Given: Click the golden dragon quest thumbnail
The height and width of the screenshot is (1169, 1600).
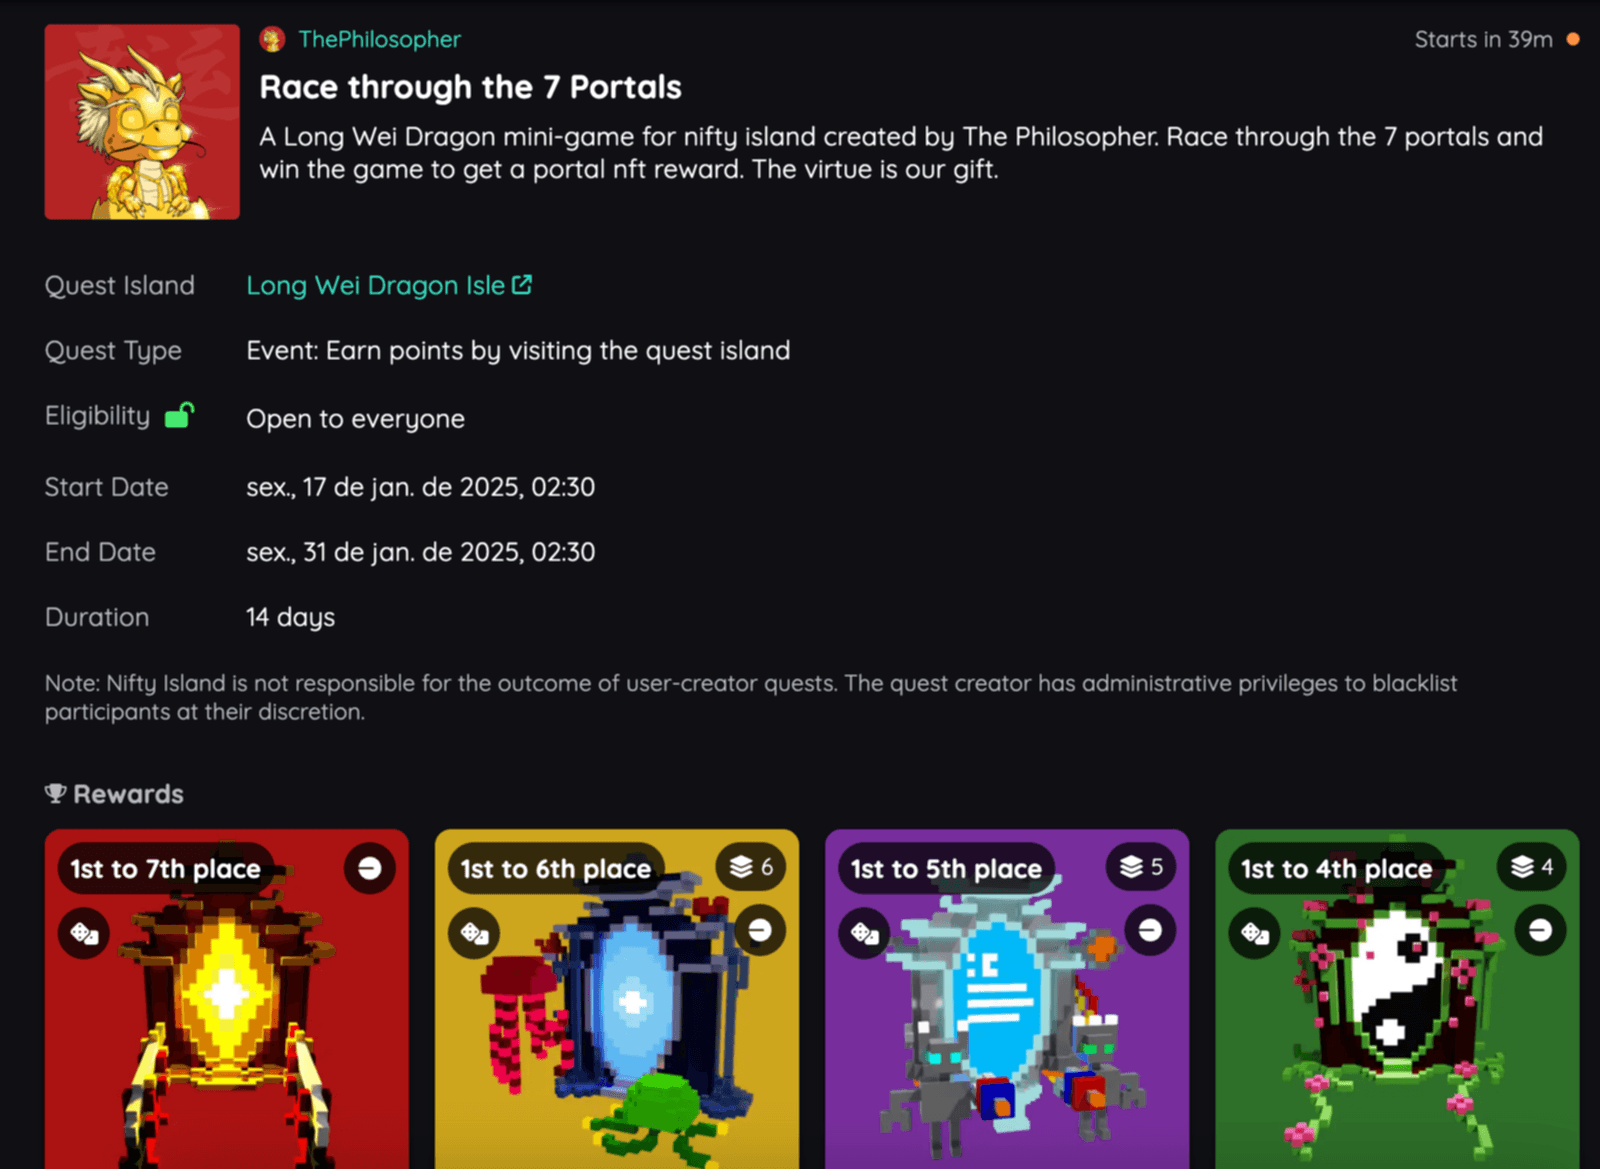Looking at the screenshot, I should click(142, 122).
